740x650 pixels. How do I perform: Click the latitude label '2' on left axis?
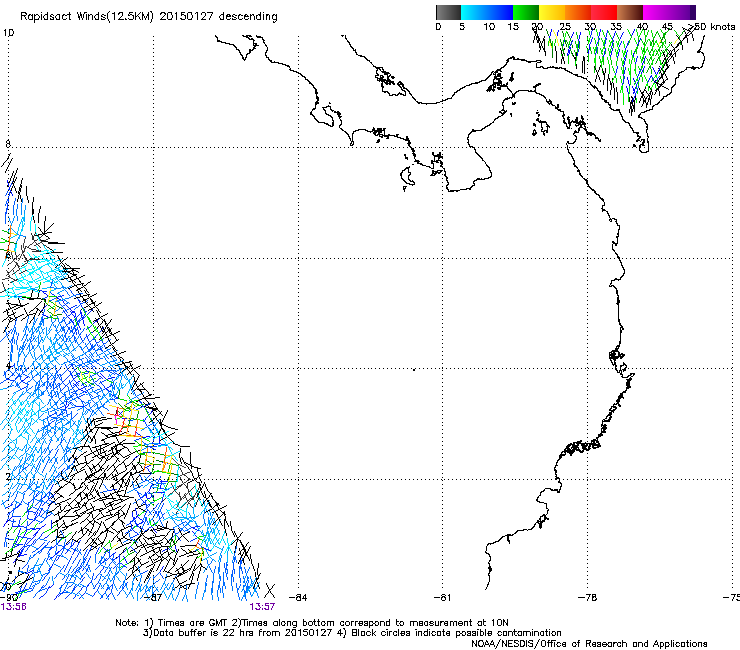(x=8, y=476)
